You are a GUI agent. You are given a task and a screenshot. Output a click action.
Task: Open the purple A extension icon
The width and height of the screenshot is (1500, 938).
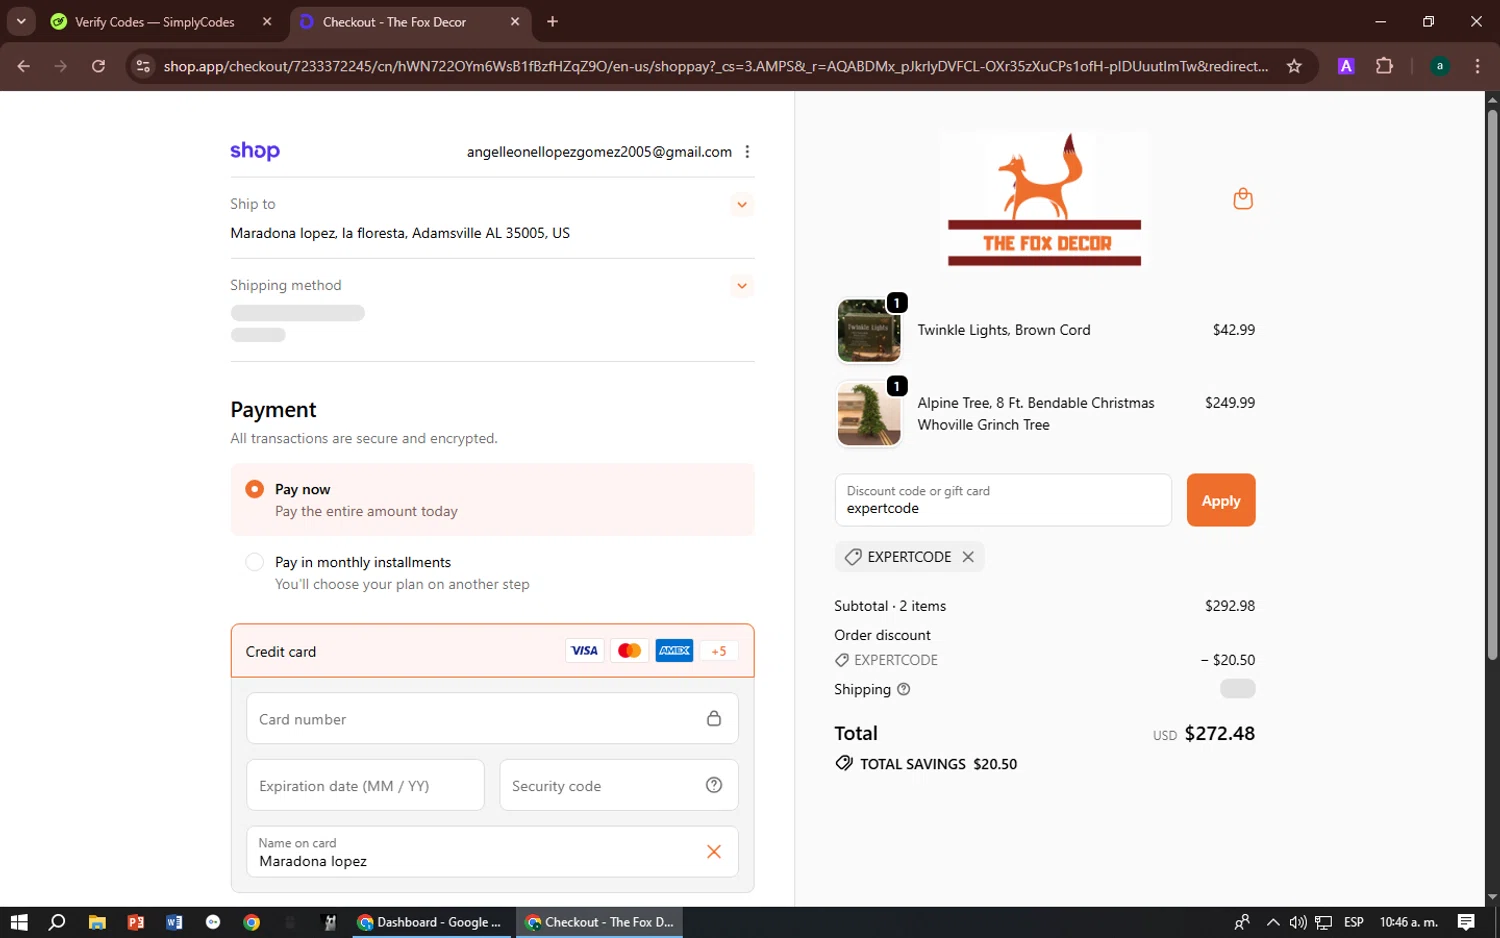pos(1346,66)
